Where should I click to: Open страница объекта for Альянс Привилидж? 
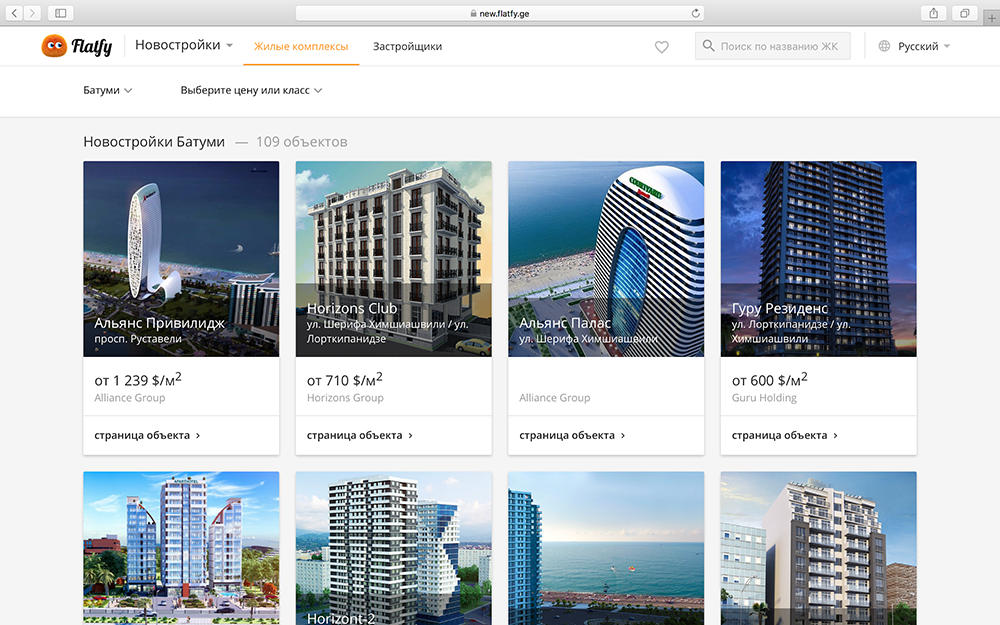coord(147,435)
